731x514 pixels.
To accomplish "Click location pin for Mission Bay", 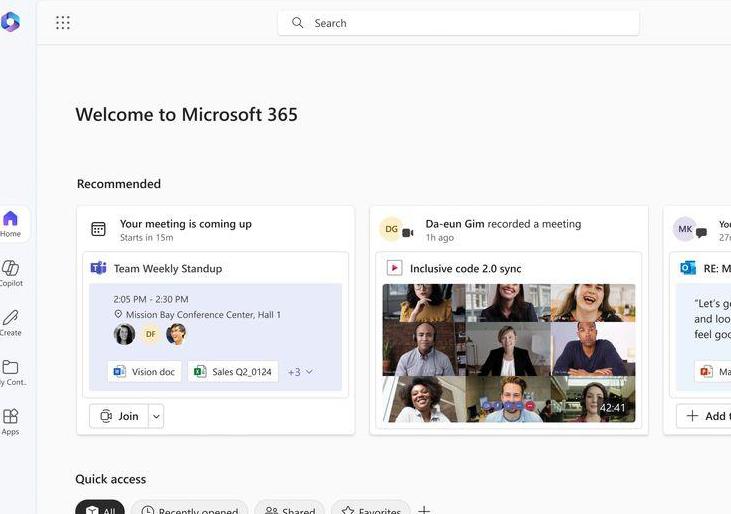I will pyautogui.click(x=118, y=314).
